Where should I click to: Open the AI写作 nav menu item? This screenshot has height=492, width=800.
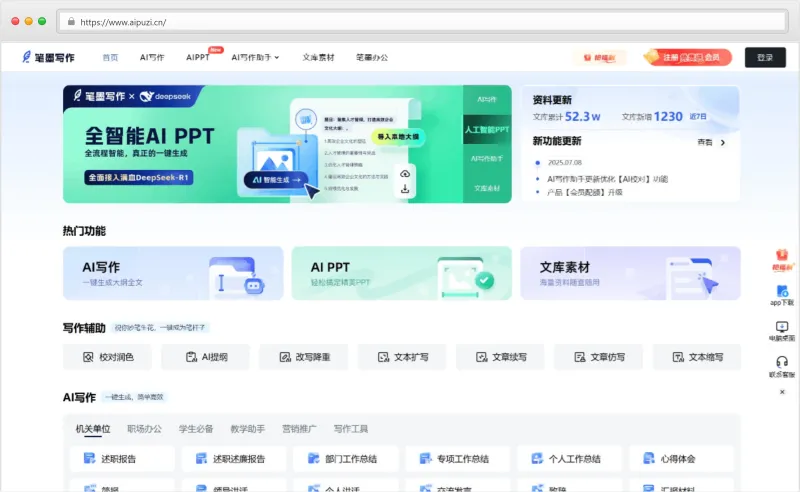pyautogui.click(x=152, y=57)
